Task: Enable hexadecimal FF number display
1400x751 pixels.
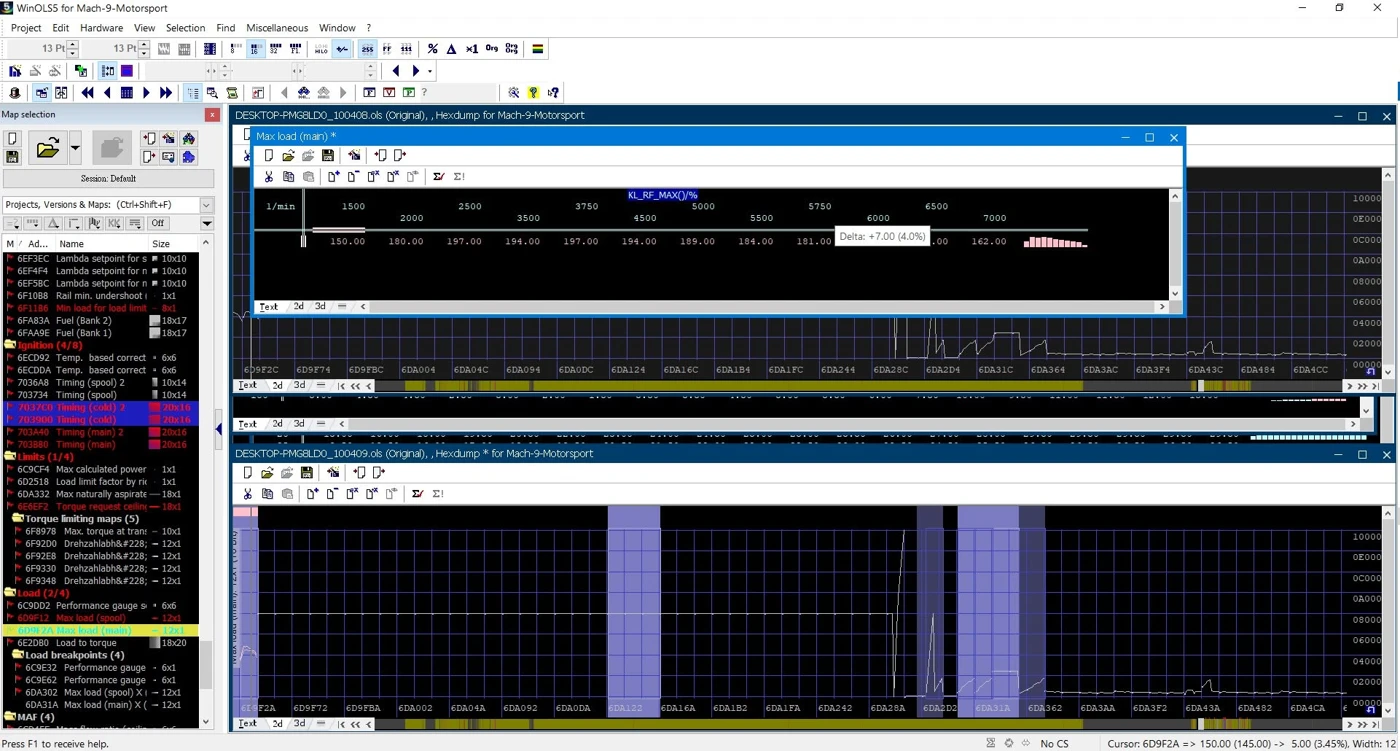Action: [x=387, y=49]
